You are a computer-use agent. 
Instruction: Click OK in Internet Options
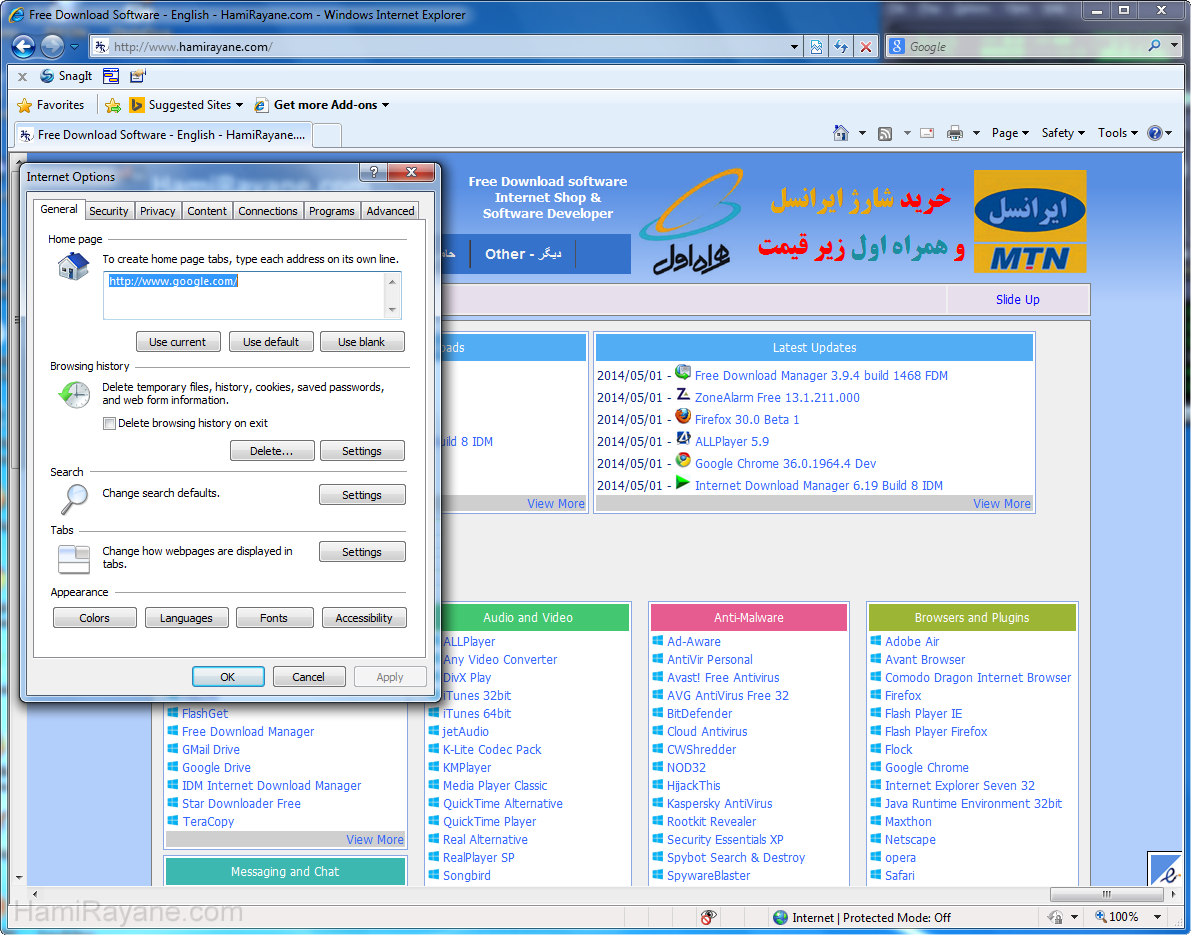[228, 677]
